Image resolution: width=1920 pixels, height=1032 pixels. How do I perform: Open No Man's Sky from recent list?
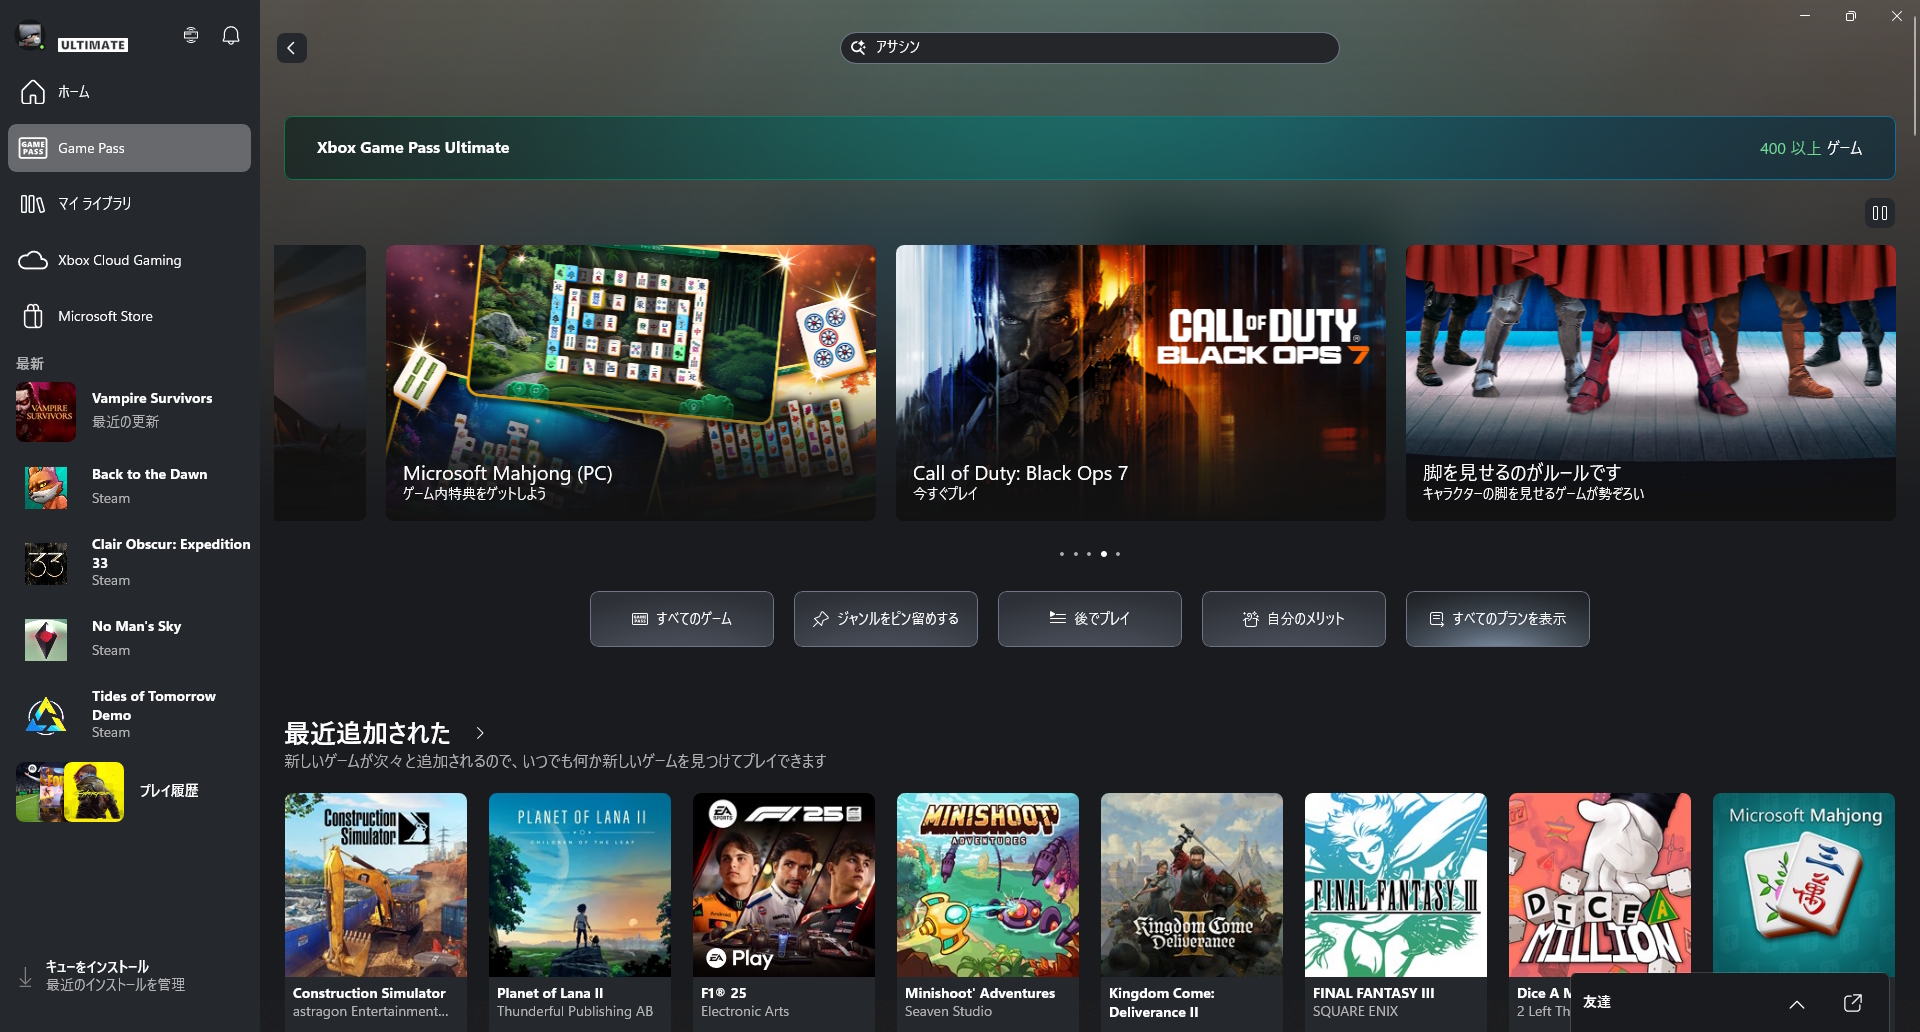pos(129,639)
